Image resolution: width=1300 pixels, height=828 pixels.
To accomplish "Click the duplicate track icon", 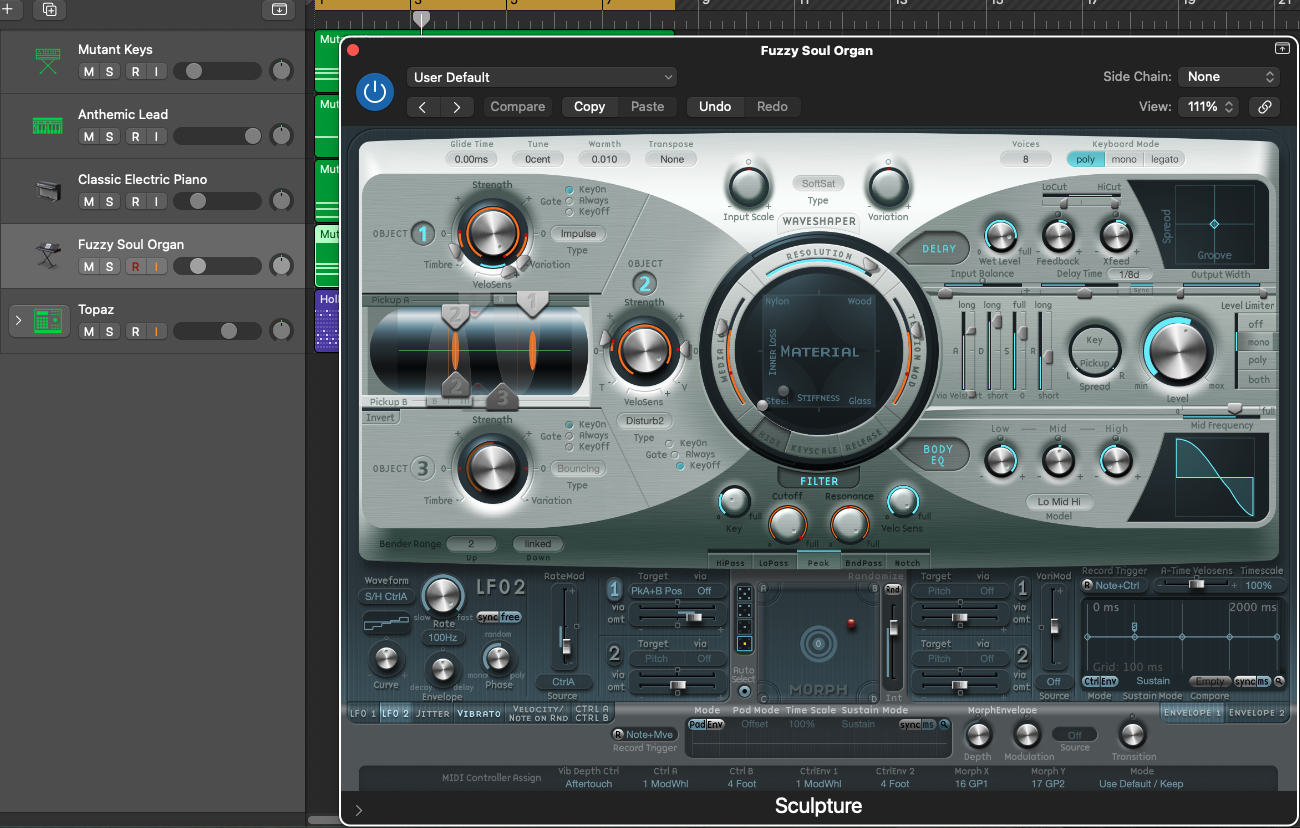I will click(x=50, y=9).
